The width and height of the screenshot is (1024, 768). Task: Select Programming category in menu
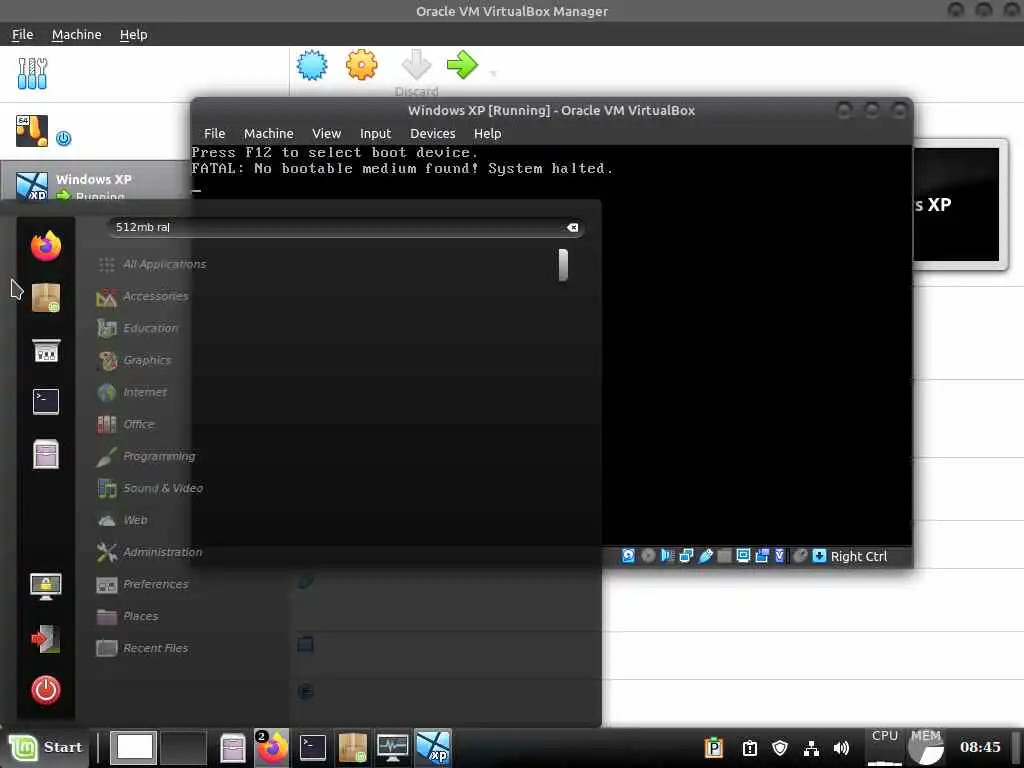coord(146,456)
